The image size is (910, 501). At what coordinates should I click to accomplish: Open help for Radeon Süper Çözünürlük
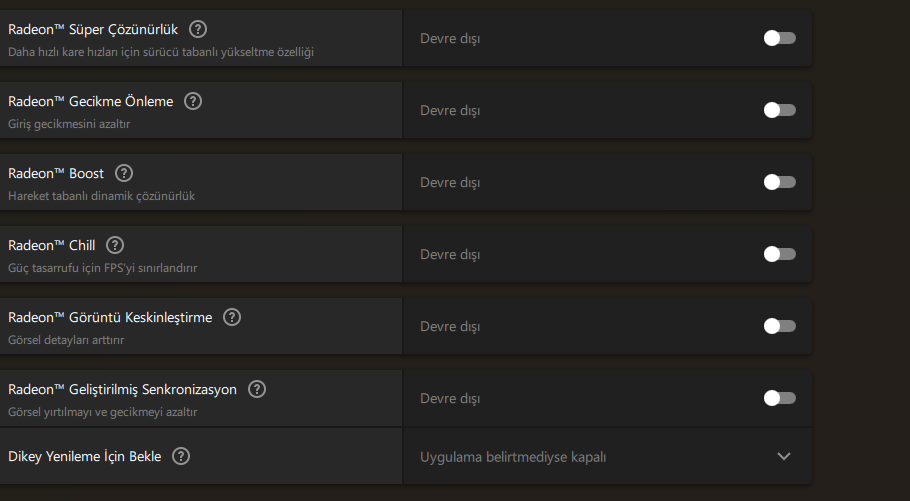point(198,29)
